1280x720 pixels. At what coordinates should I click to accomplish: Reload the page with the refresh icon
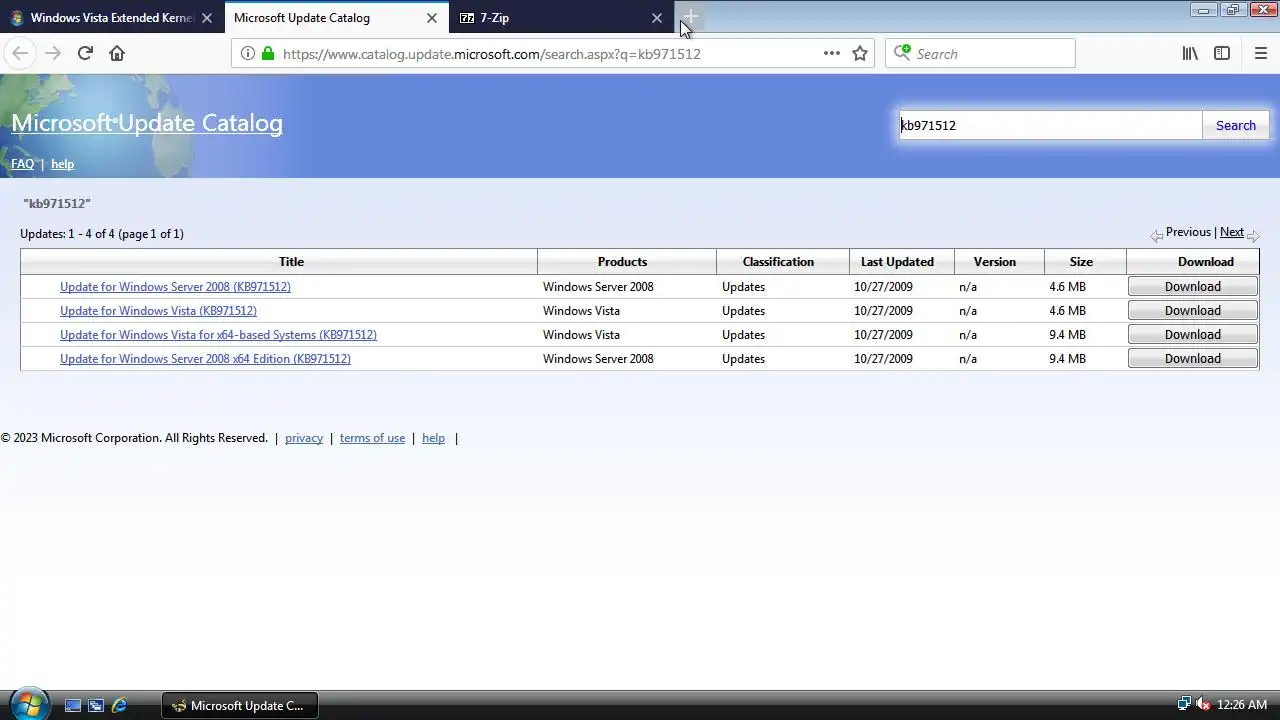click(85, 54)
